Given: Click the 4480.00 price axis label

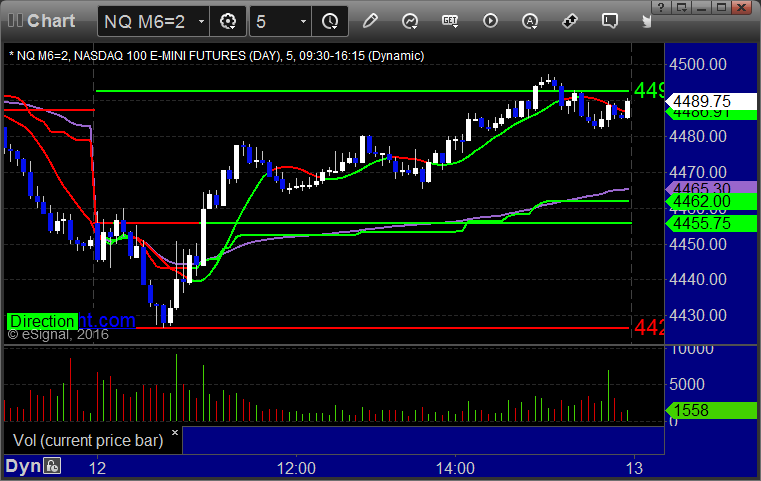Looking at the screenshot, I should pos(698,136).
